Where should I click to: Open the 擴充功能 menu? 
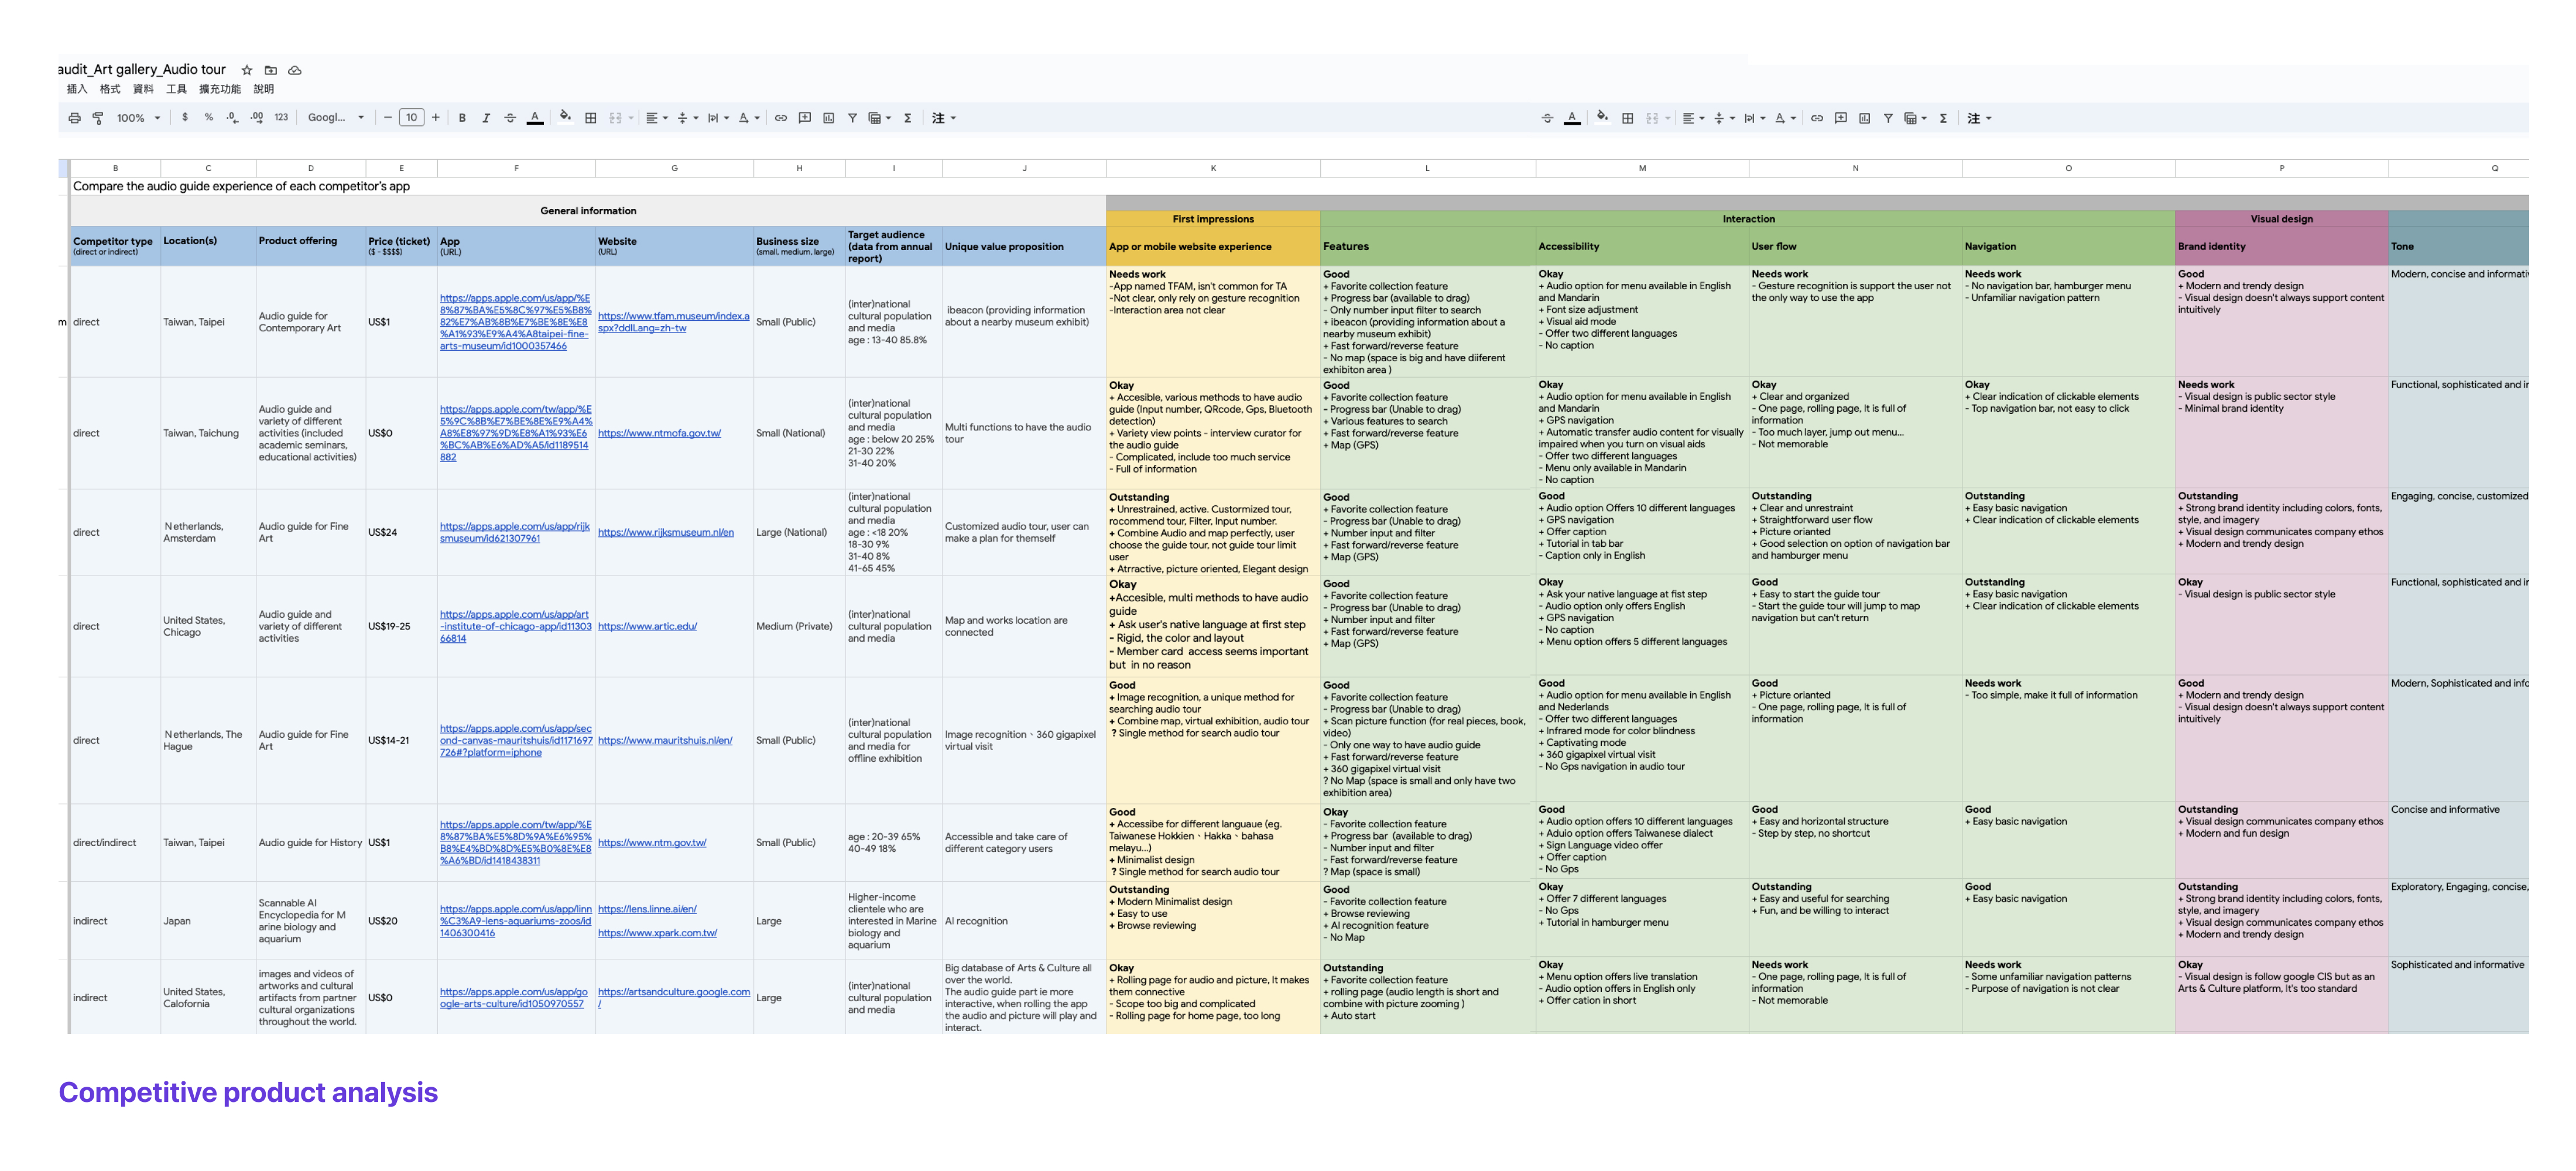coord(219,89)
